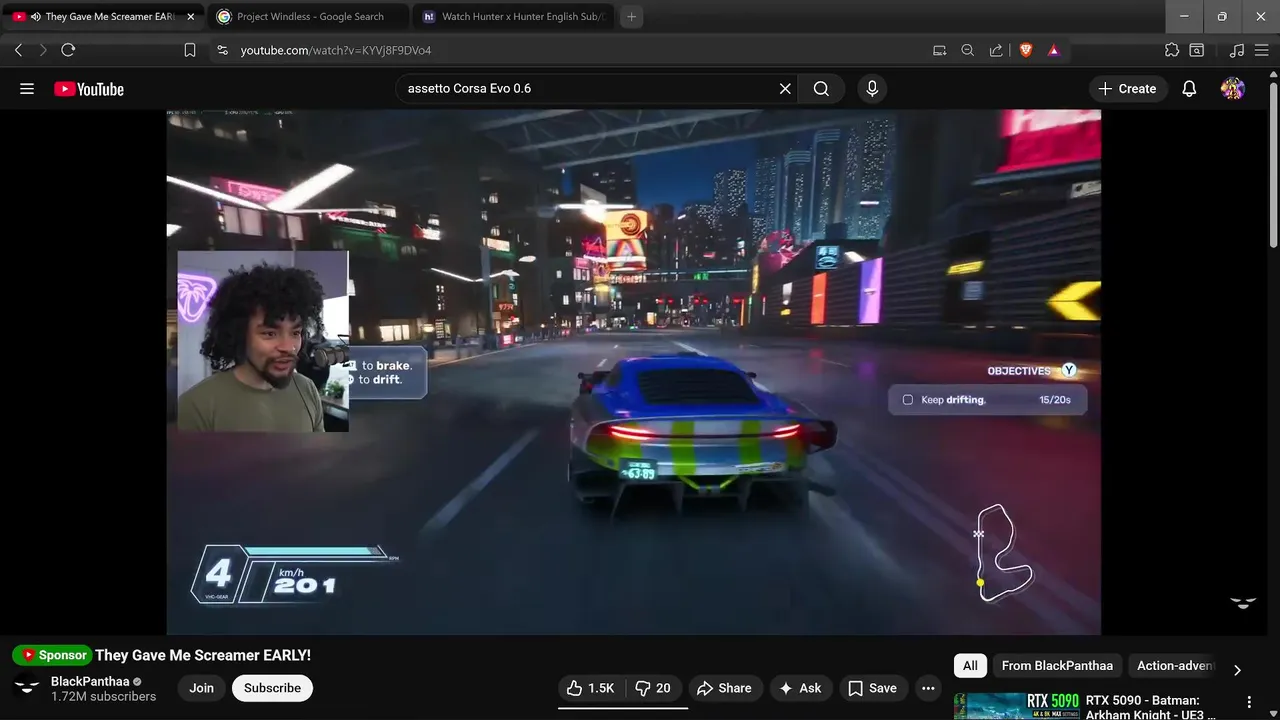The image size is (1280, 720).
Task: Close the They Gave Me Screamer tab
Action: click(x=191, y=17)
